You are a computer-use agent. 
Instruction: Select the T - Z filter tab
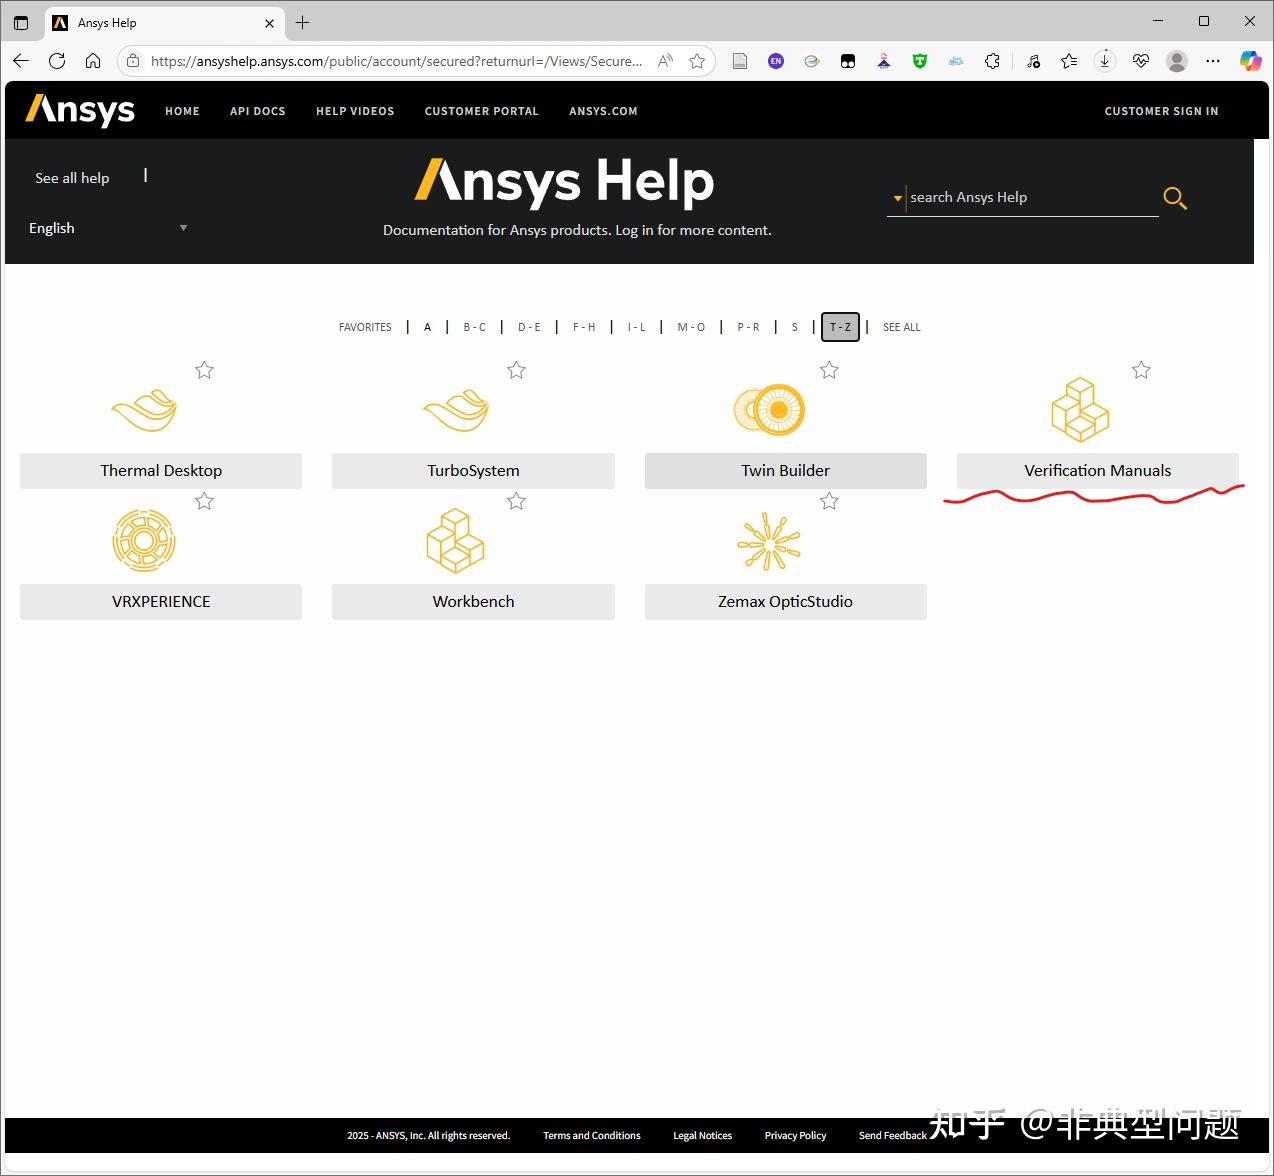click(840, 327)
